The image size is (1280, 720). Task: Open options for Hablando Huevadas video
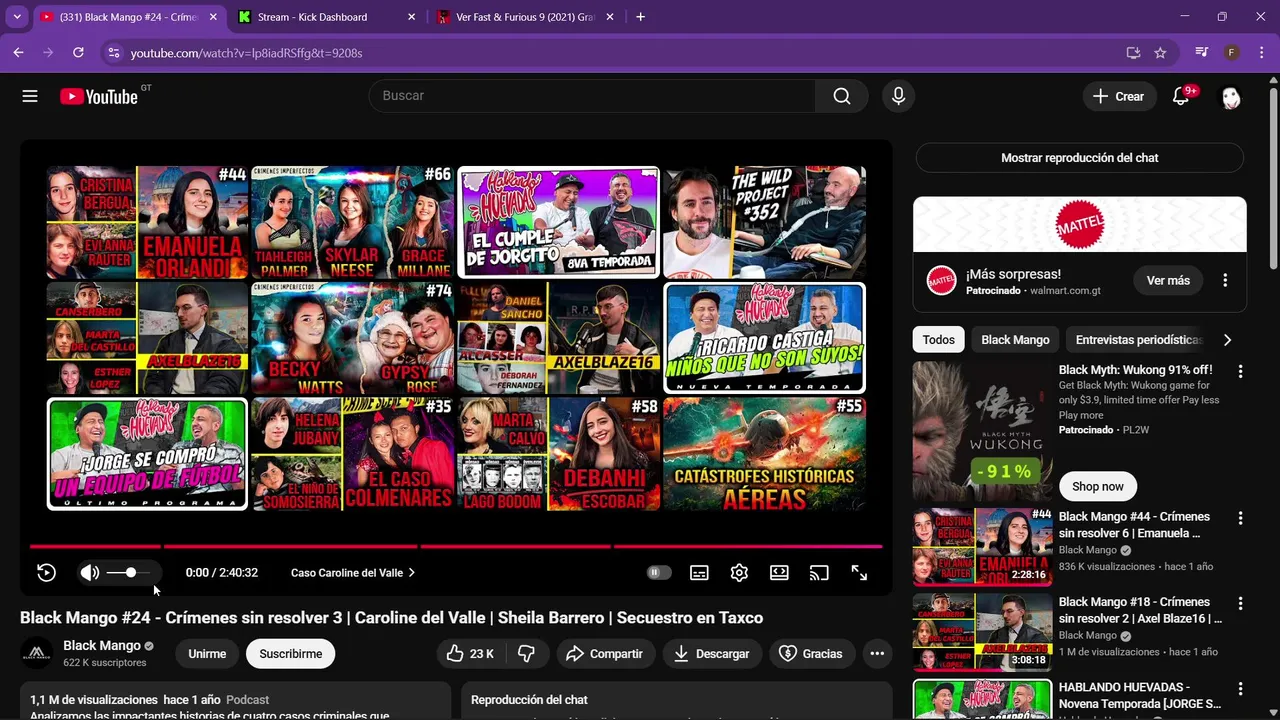(1240, 689)
